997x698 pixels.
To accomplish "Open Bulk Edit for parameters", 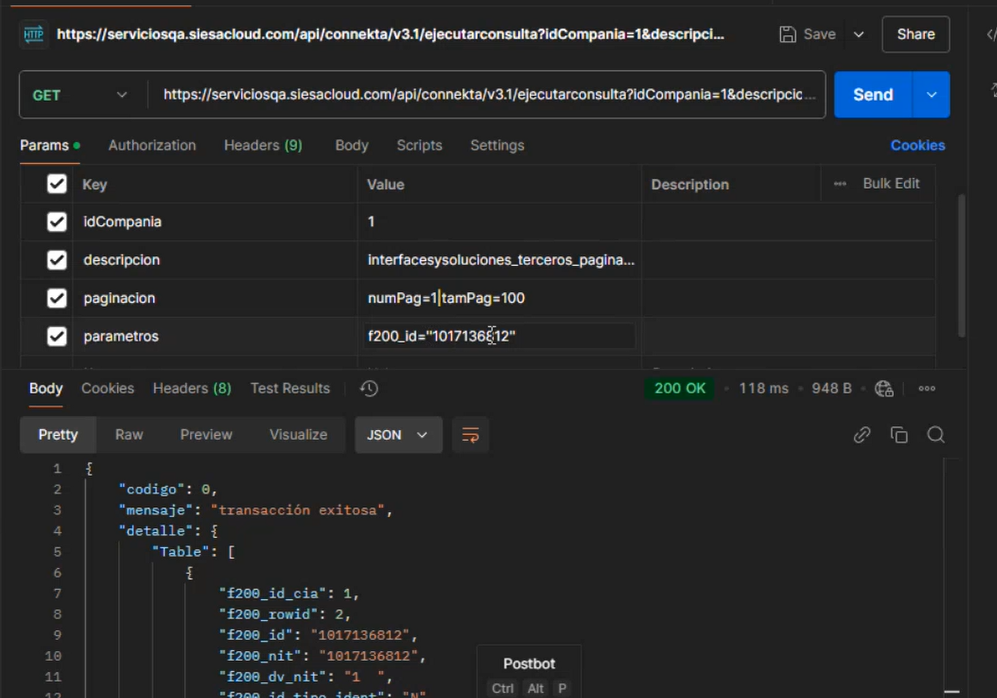I will (893, 183).
